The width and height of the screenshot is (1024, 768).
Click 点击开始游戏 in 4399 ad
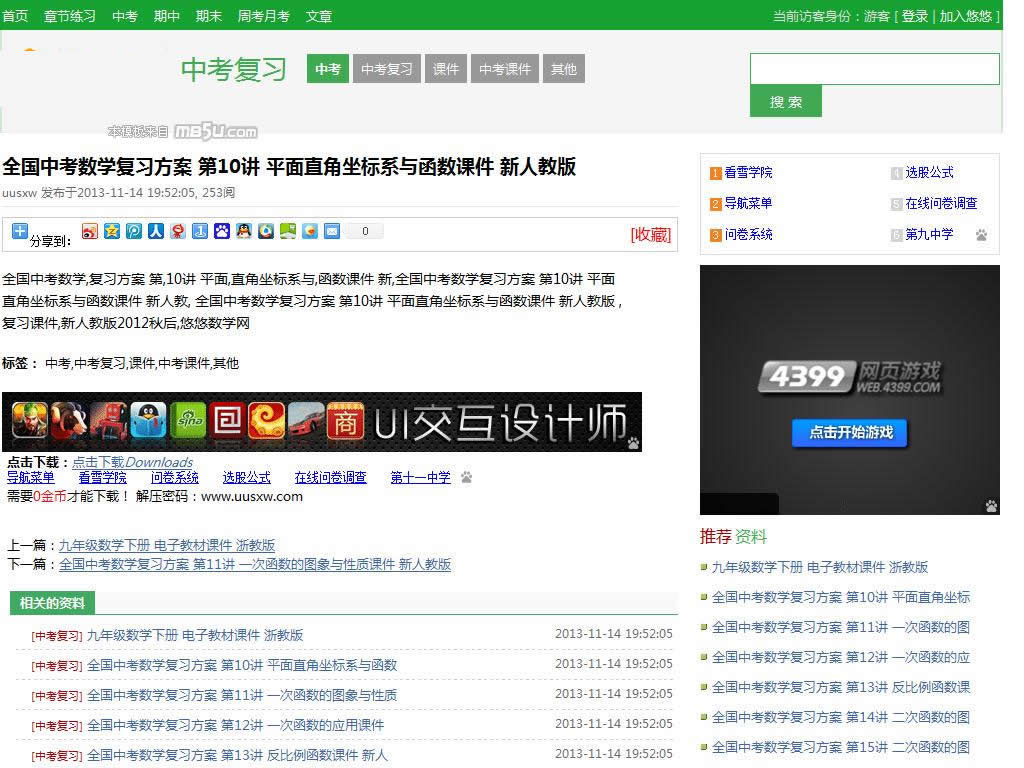click(850, 432)
